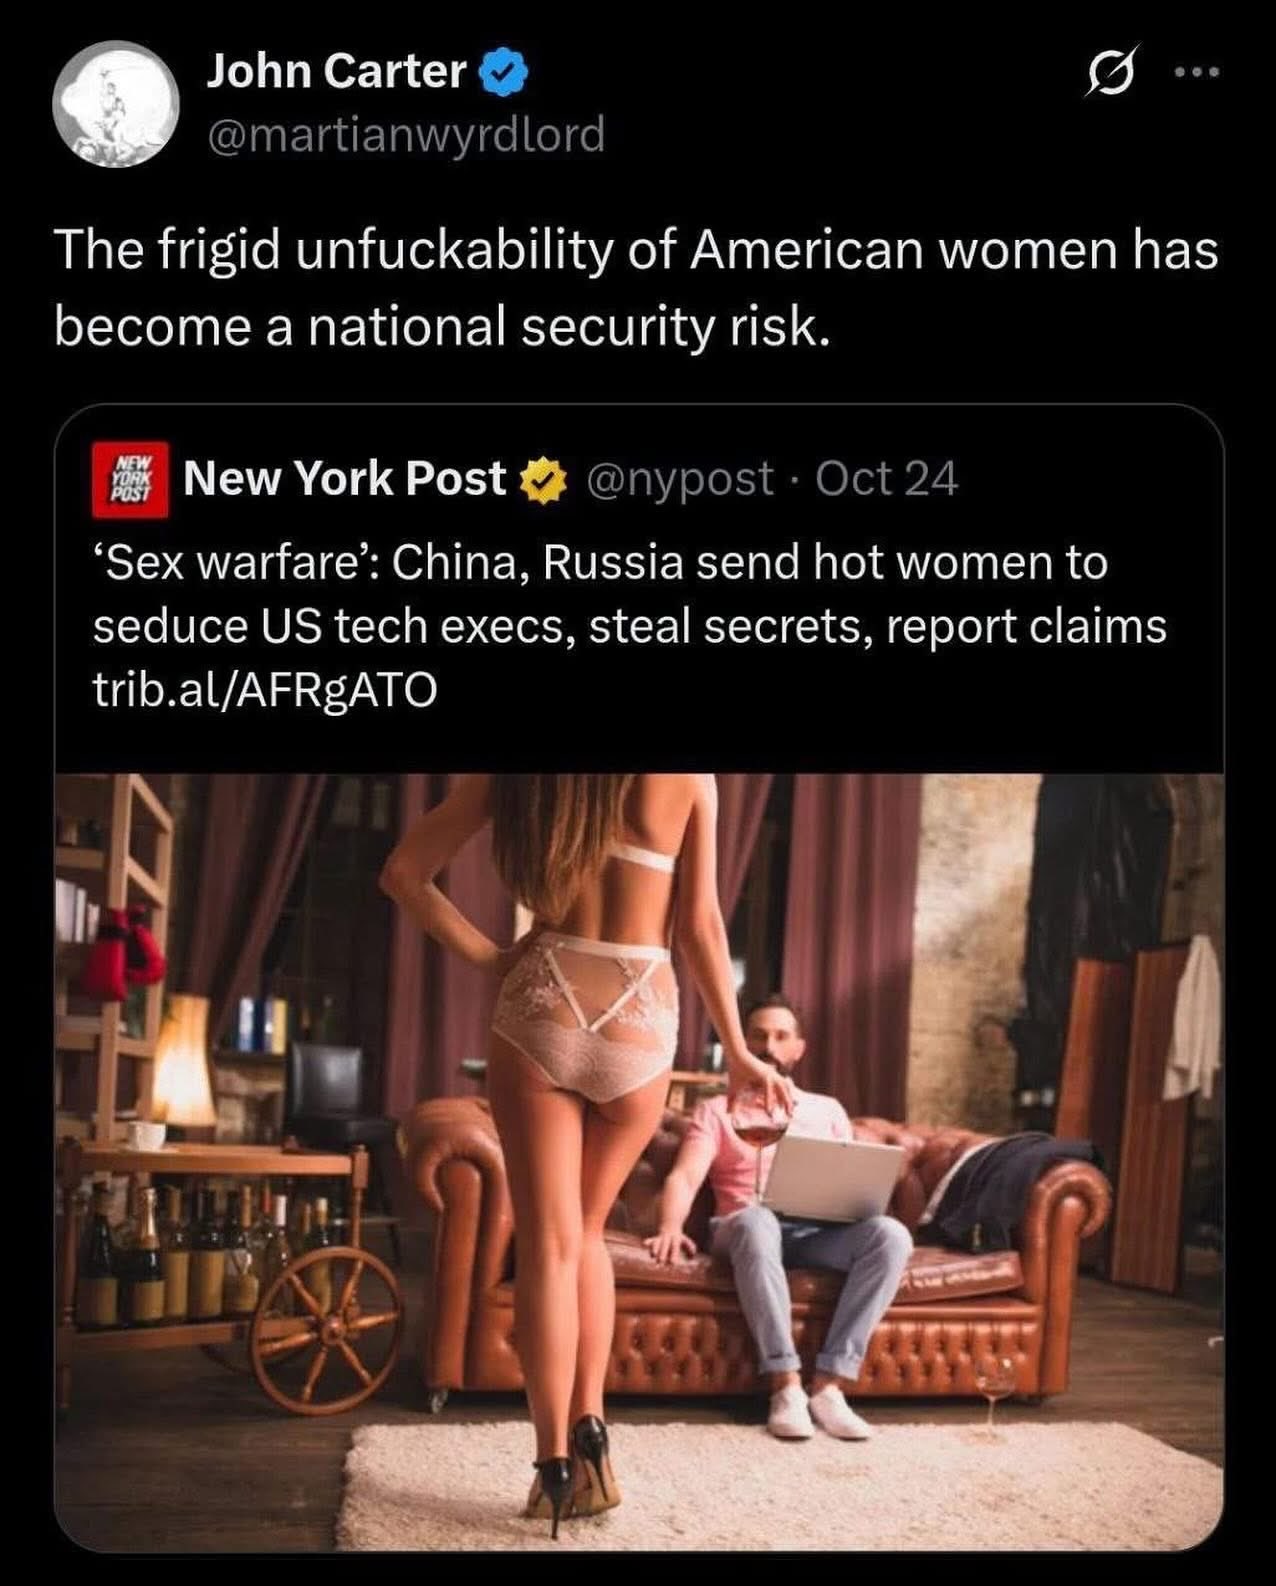The height and width of the screenshot is (1586, 1276).
Task: Follow the trib.al/AFRgATO link
Action: point(265,689)
